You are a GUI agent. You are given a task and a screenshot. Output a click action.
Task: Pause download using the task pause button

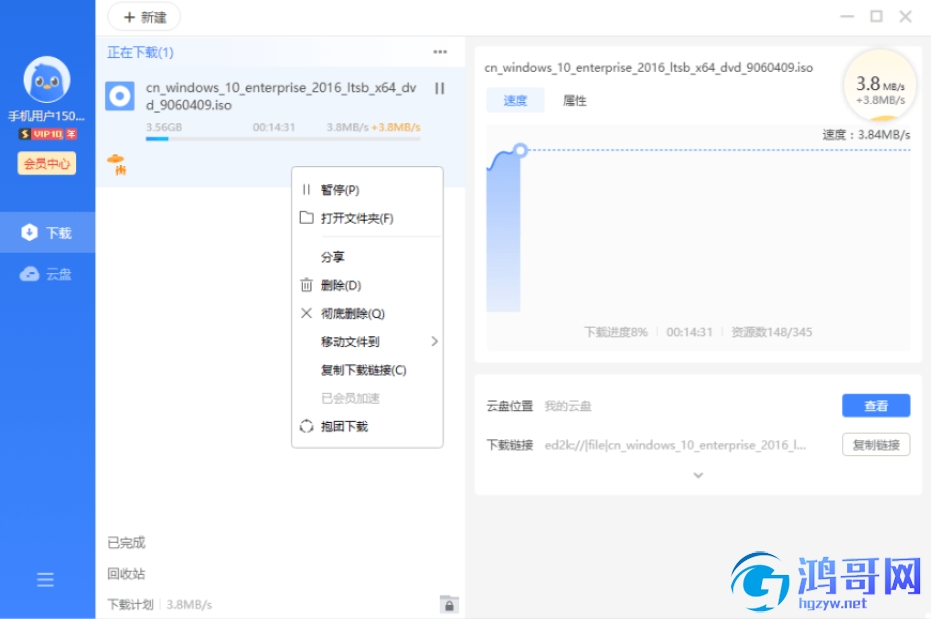pyautogui.click(x=439, y=88)
